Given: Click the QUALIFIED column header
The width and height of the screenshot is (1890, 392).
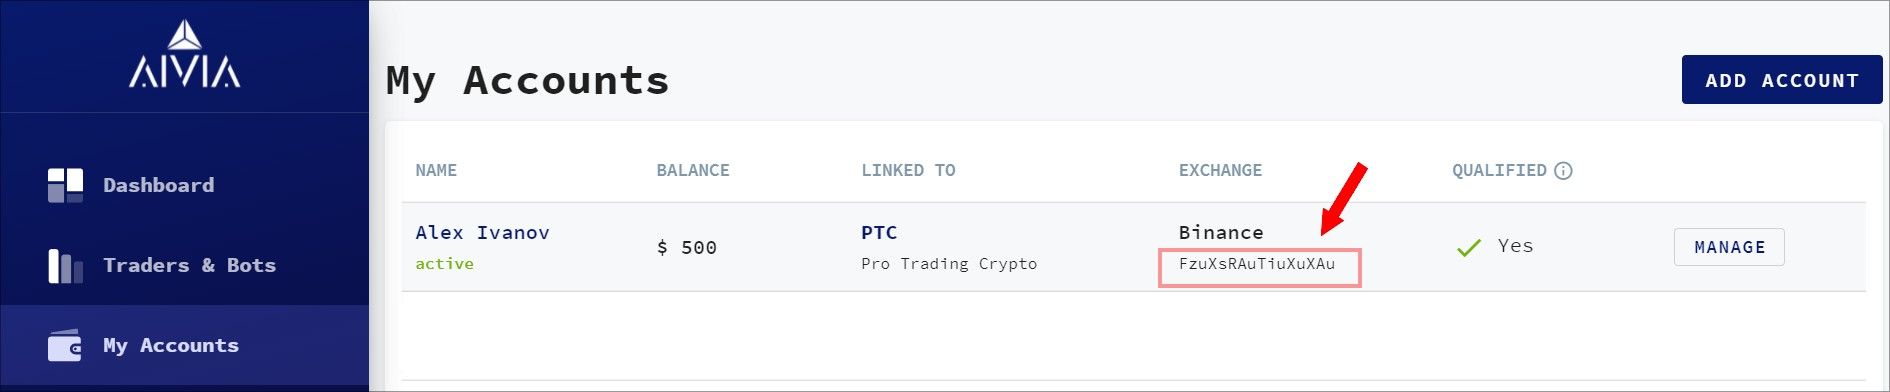Looking at the screenshot, I should pyautogui.click(x=1499, y=171).
